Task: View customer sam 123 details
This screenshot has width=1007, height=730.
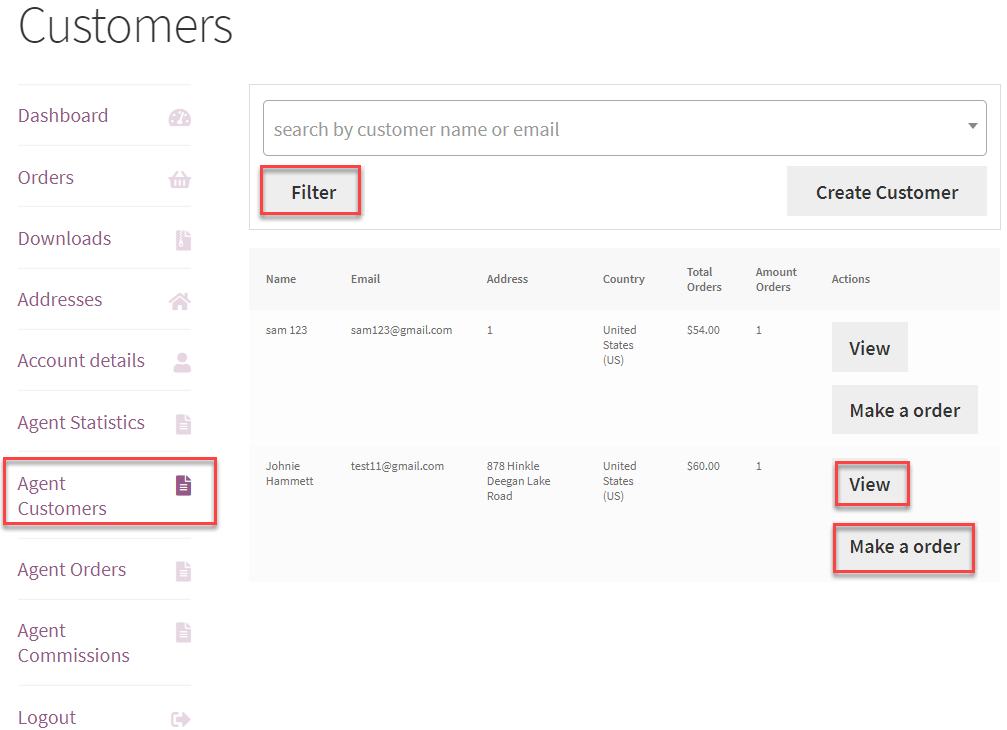Action: tap(869, 348)
